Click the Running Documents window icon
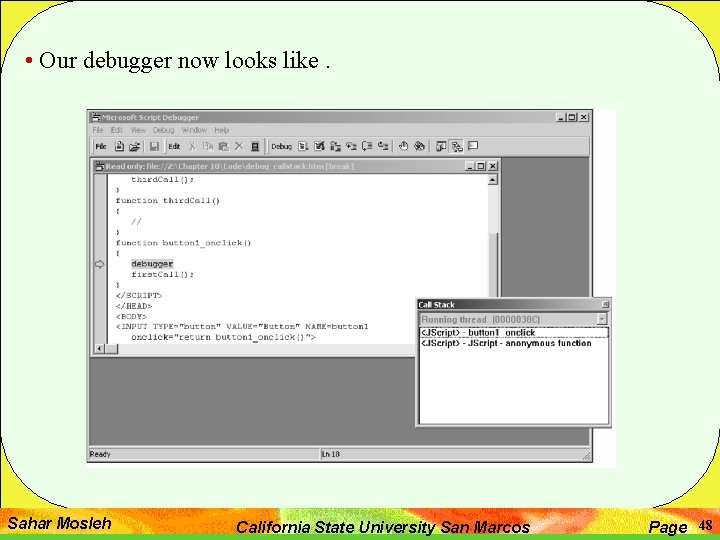Screen dimensions: 720x540 (441, 146)
